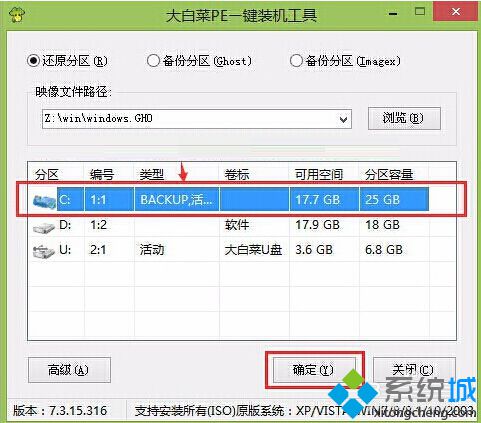
Task: Click the 关闭 (C) close button
Action: tap(414, 370)
